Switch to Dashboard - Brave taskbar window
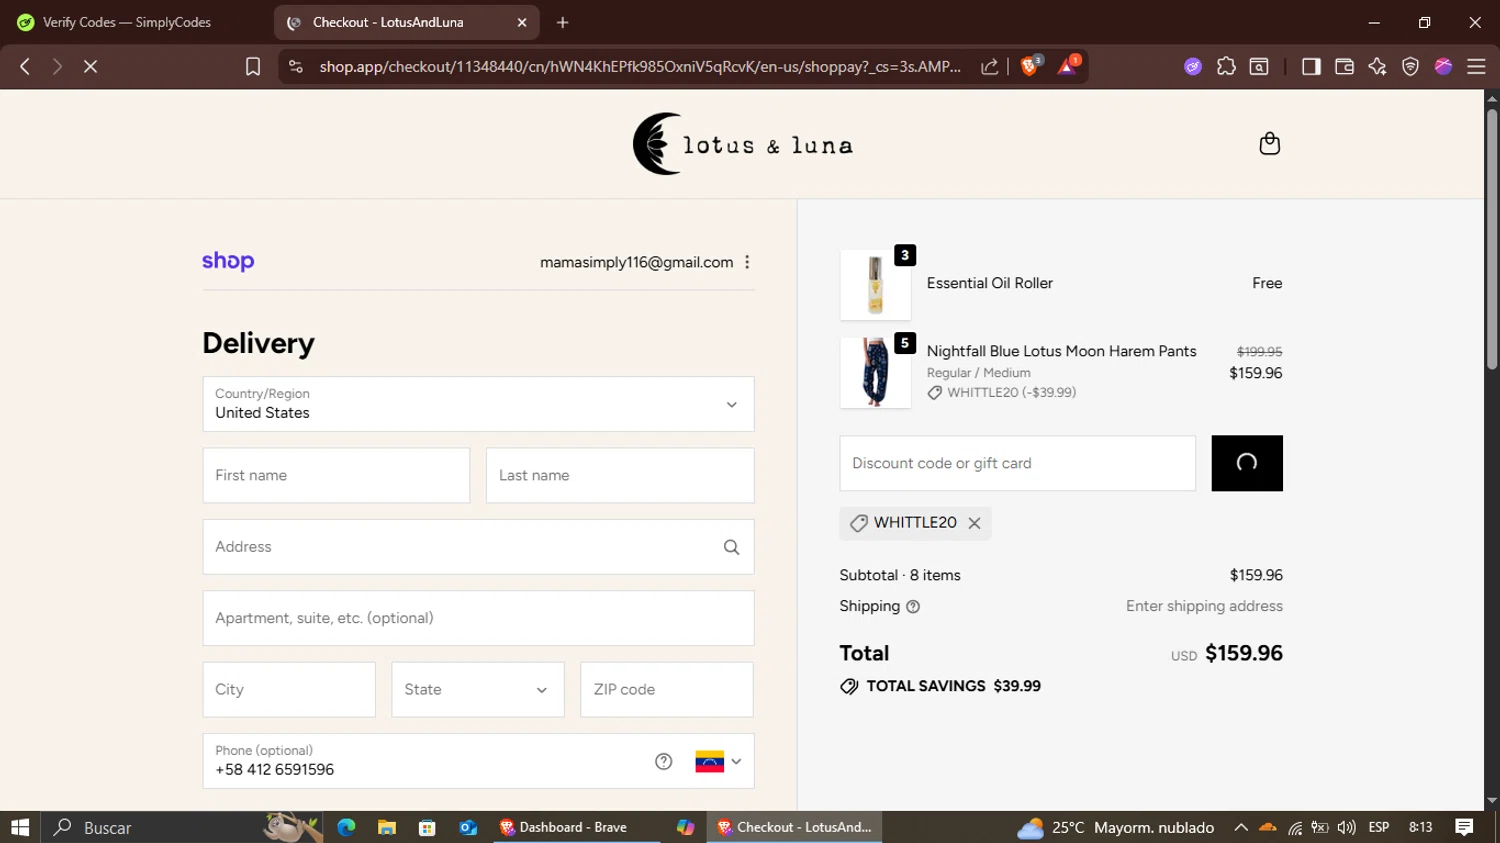This screenshot has width=1500, height=843. (x=577, y=827)
